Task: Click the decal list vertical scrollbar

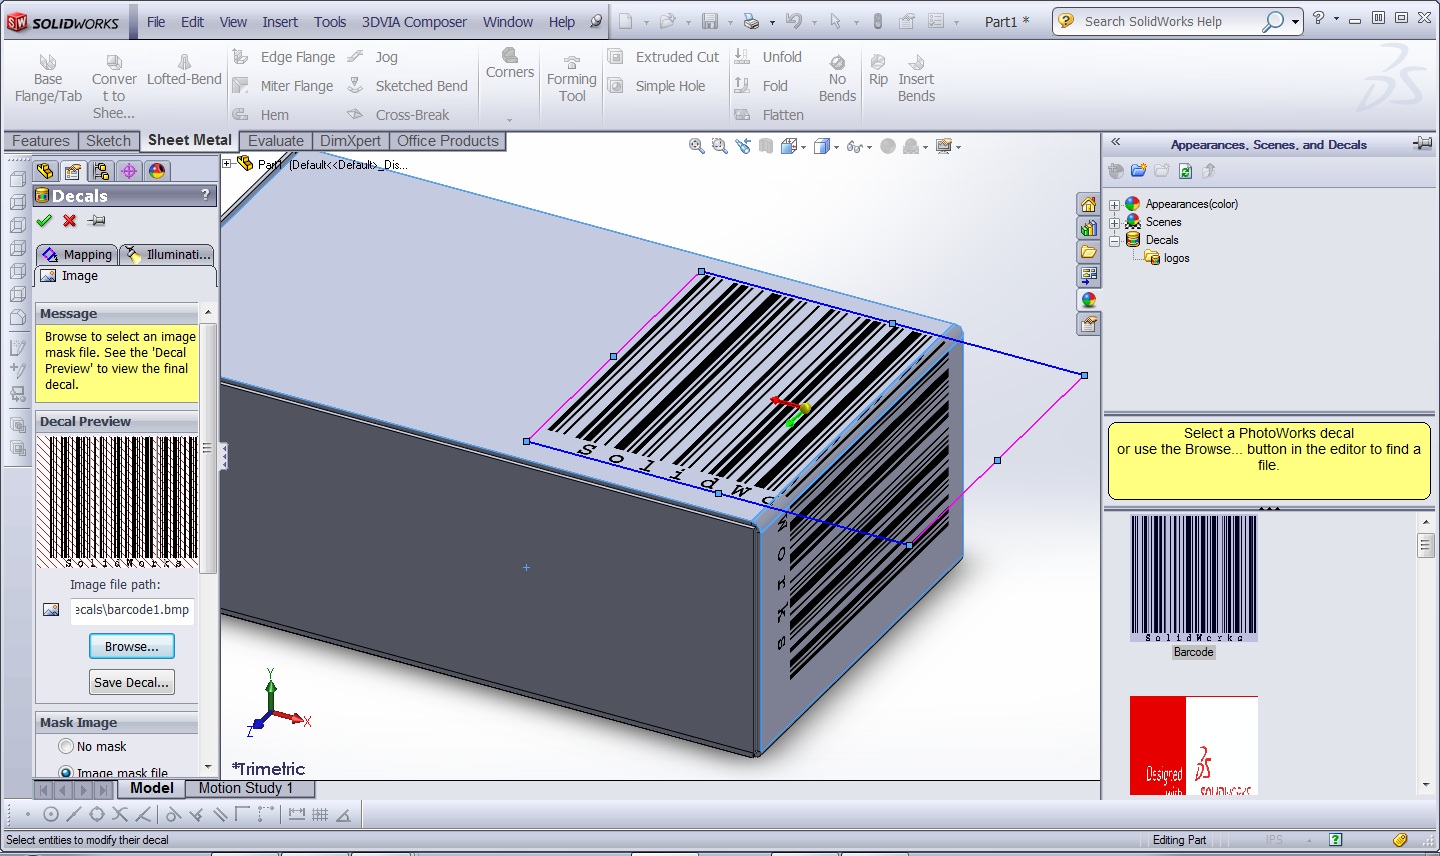Action: coord(1426,653)
